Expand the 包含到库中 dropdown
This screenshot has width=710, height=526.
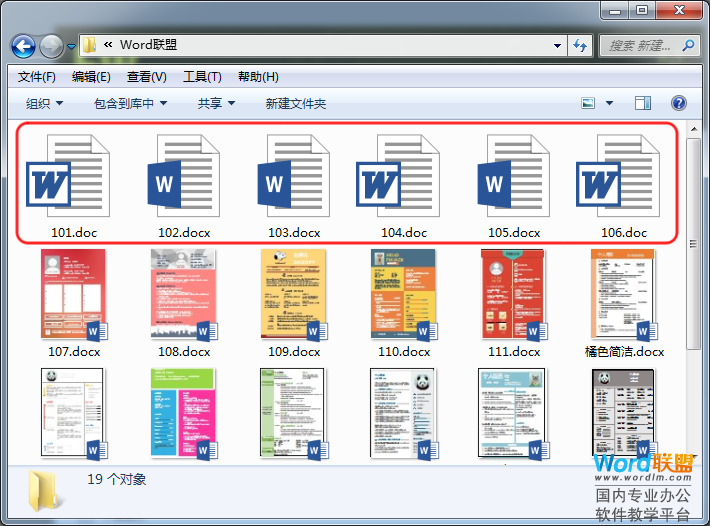click(130, 104)
